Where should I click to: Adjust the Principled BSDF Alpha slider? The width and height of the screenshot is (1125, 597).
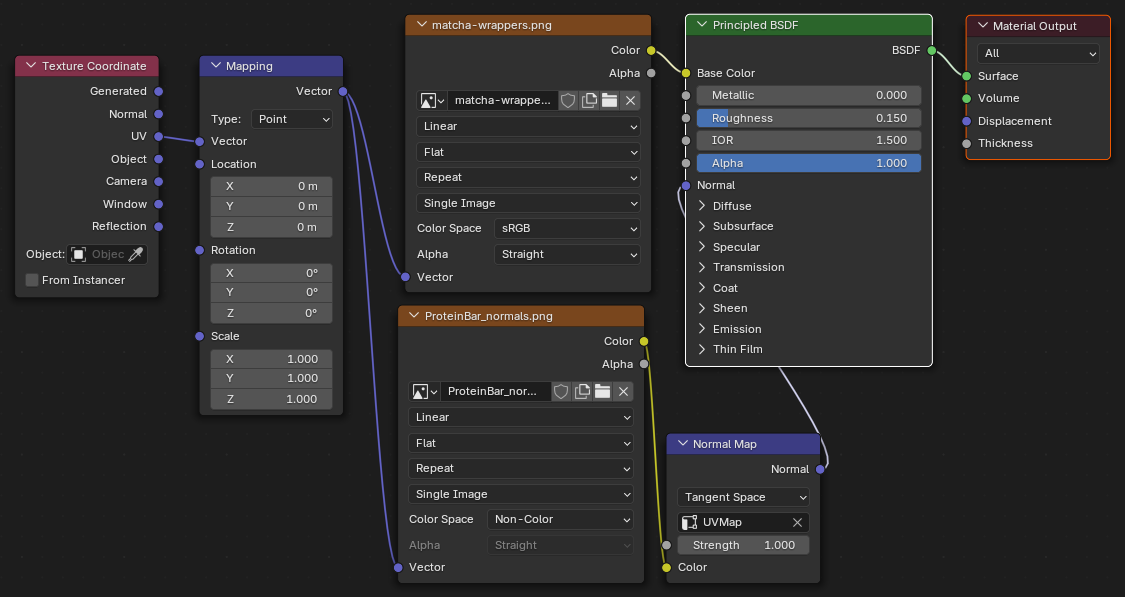point(809,164)
